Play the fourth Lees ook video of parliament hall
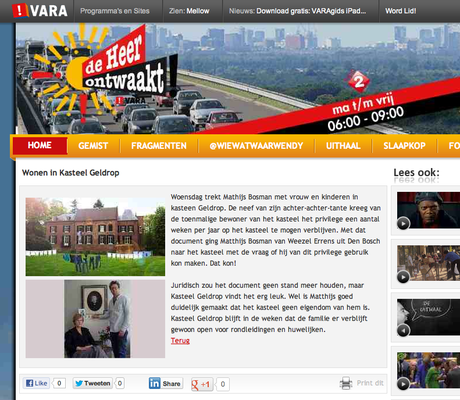This screenshot has width=460, height=400. pyautogui.click(x=403, y=384)
